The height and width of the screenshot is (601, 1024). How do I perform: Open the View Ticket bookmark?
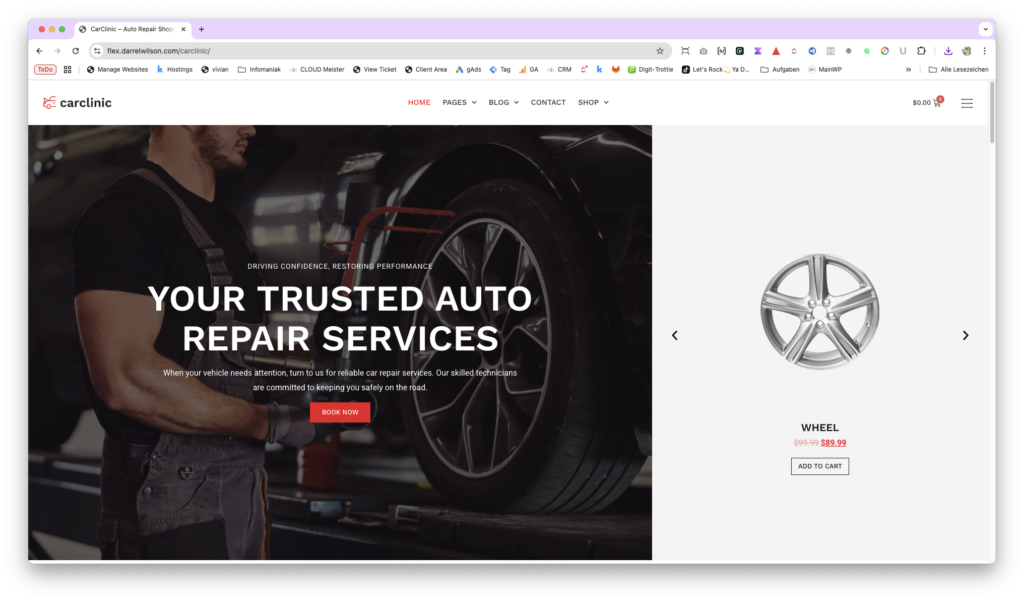pos(375,69)
